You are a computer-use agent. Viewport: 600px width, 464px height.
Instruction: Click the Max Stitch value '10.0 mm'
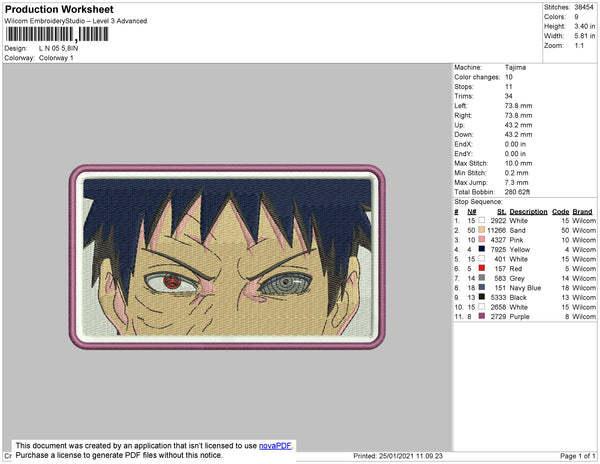point(518,163)
